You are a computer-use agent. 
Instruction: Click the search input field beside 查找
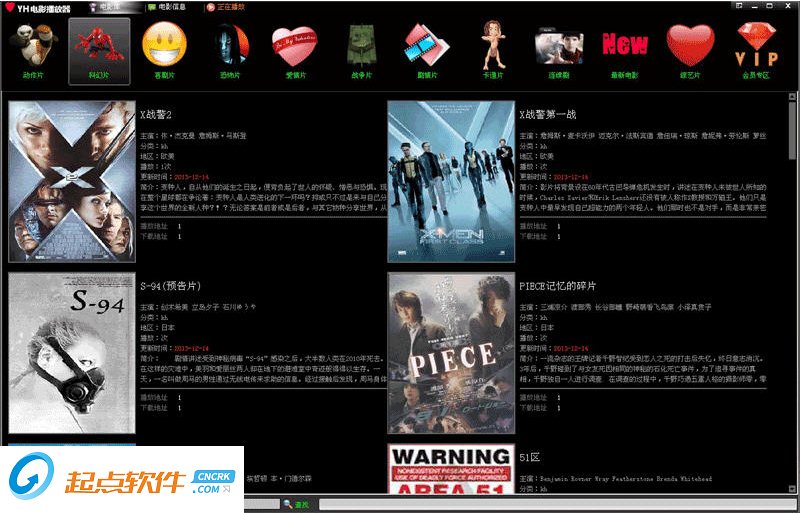point(262,504)
